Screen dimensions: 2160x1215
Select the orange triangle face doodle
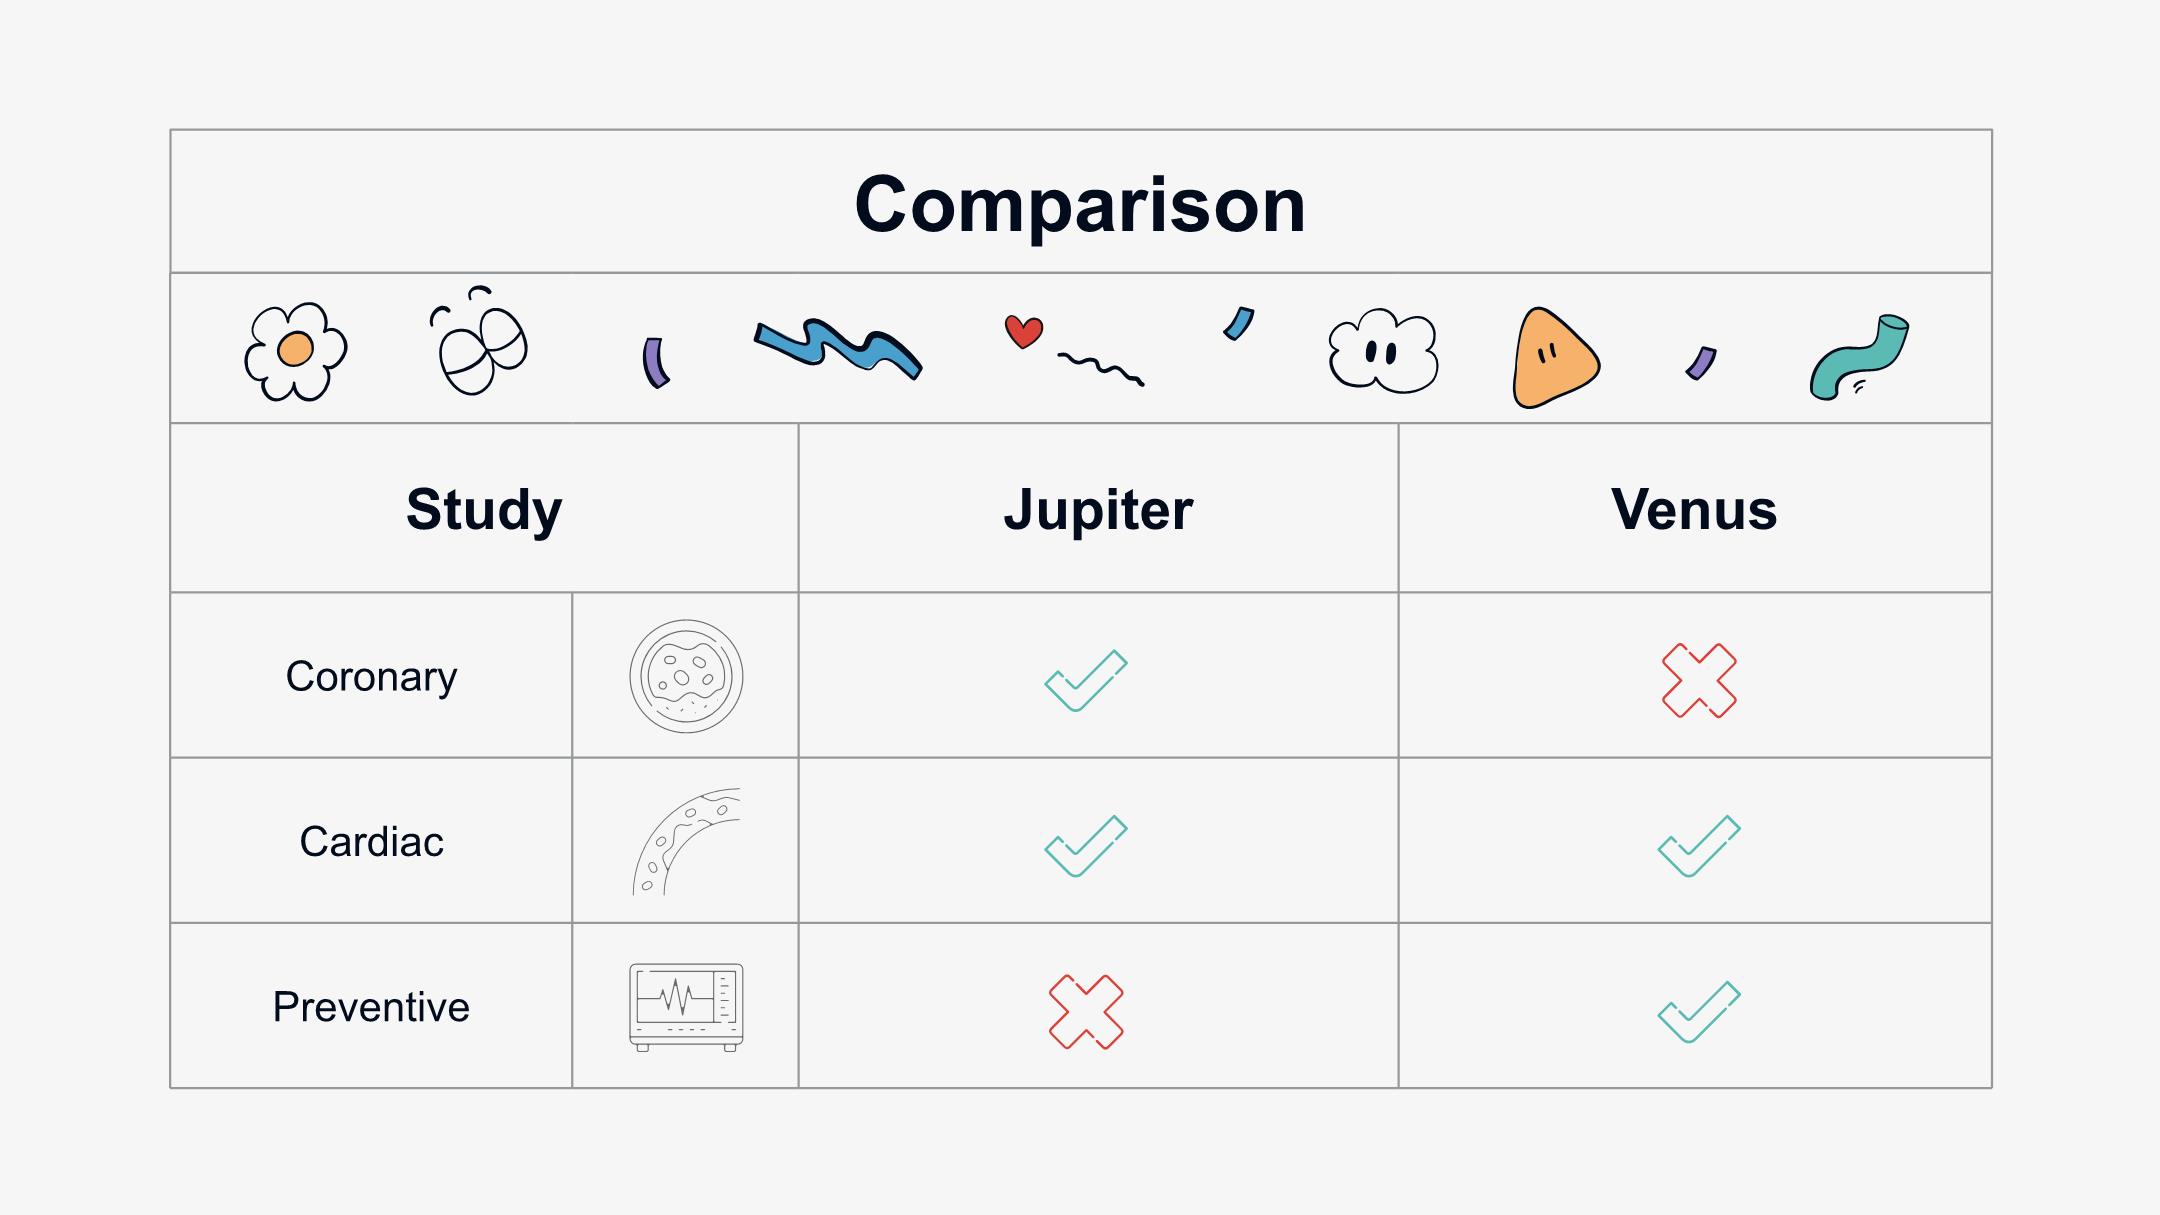tap(1555, 358)
